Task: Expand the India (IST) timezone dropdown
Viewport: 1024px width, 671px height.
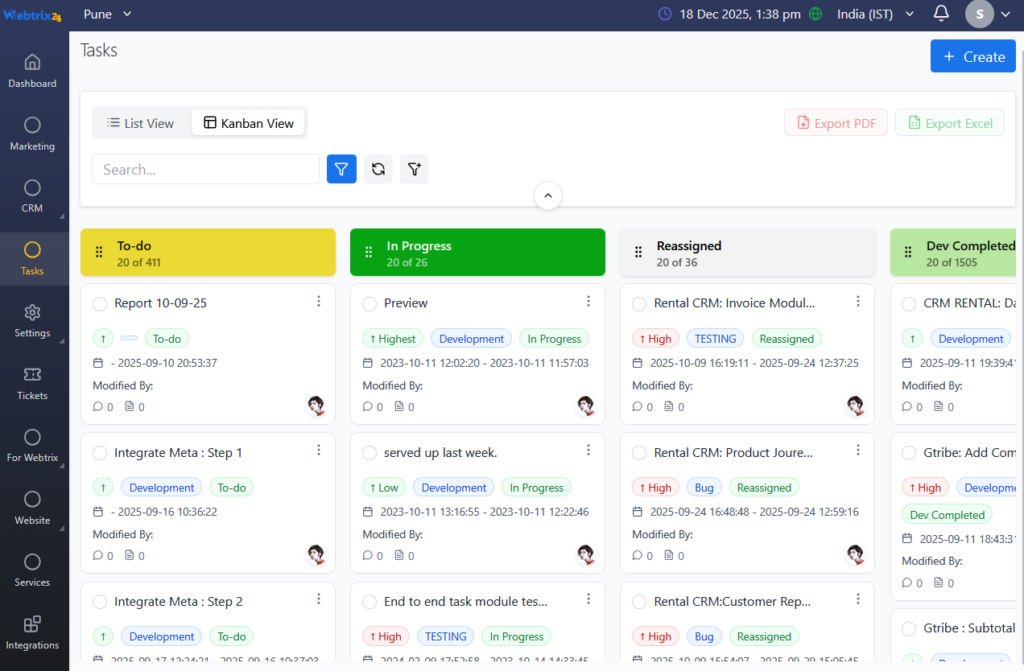Action: 875,14
